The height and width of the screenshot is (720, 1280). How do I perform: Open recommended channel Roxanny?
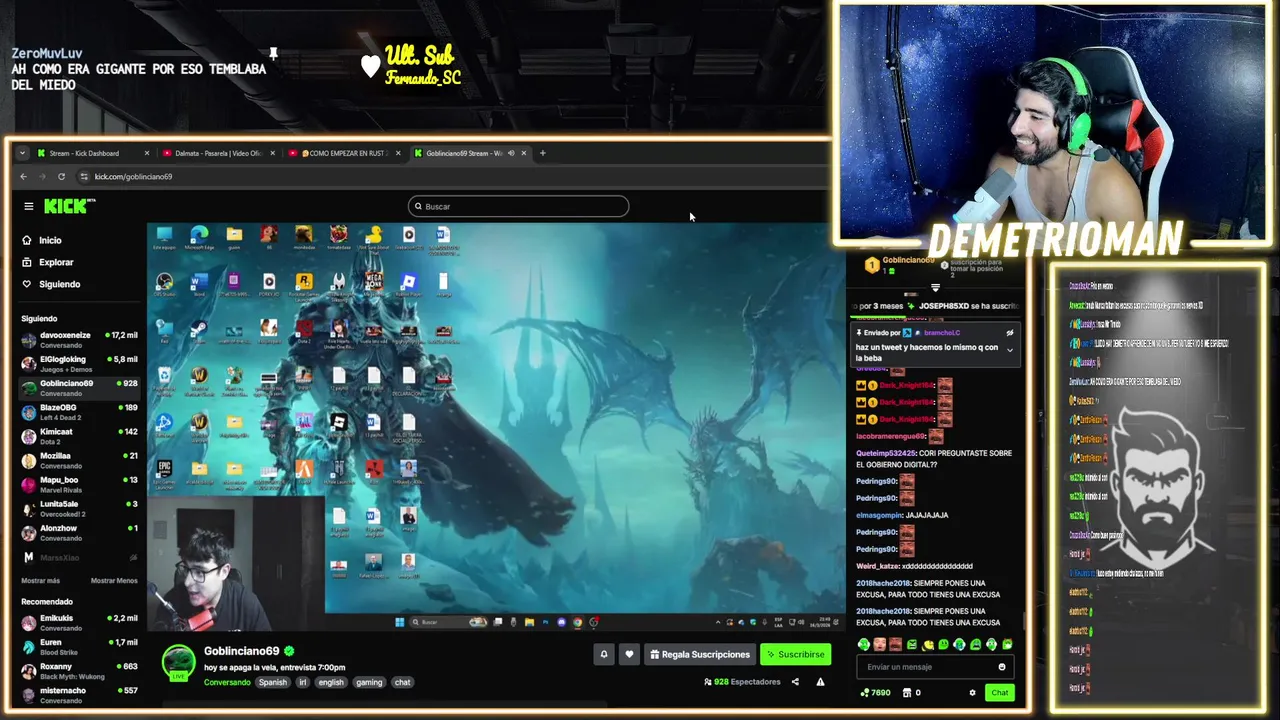pyautogui.click(x=80, y=671)
